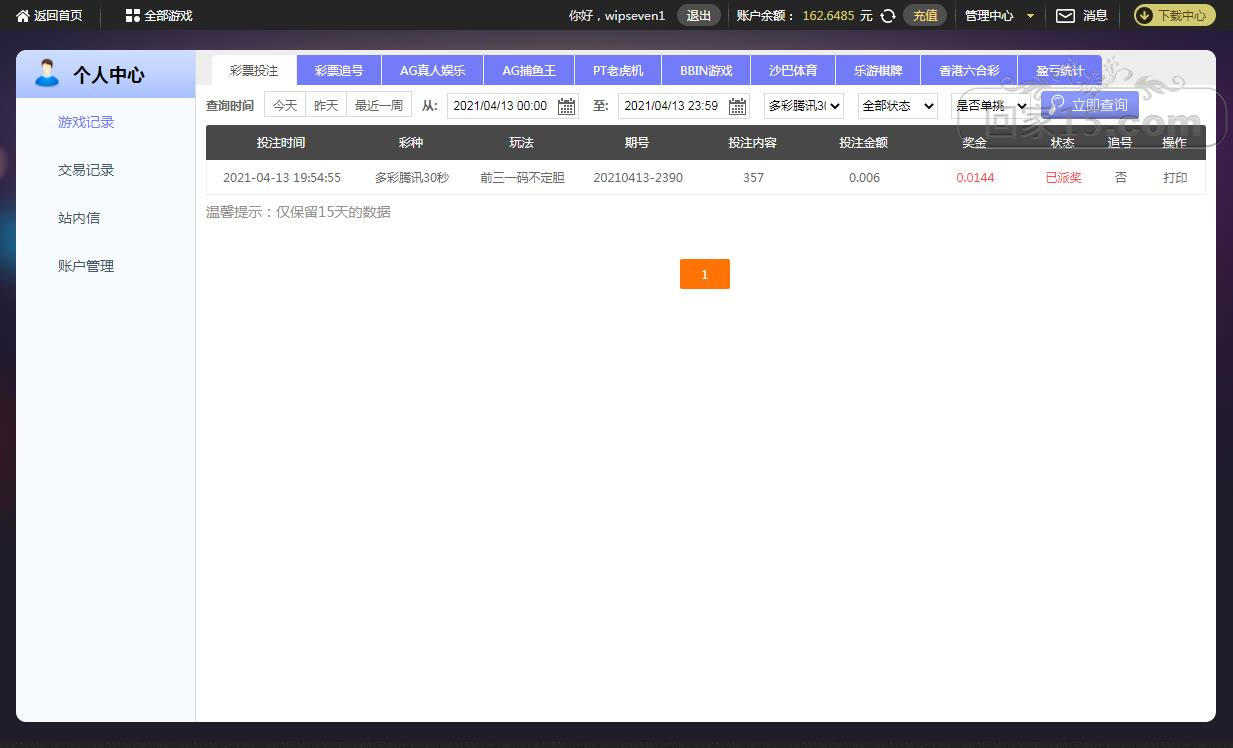Click the 昨天 quick filter button
The width and height of the screenshot is (1233, 748).
coord(326,105)
